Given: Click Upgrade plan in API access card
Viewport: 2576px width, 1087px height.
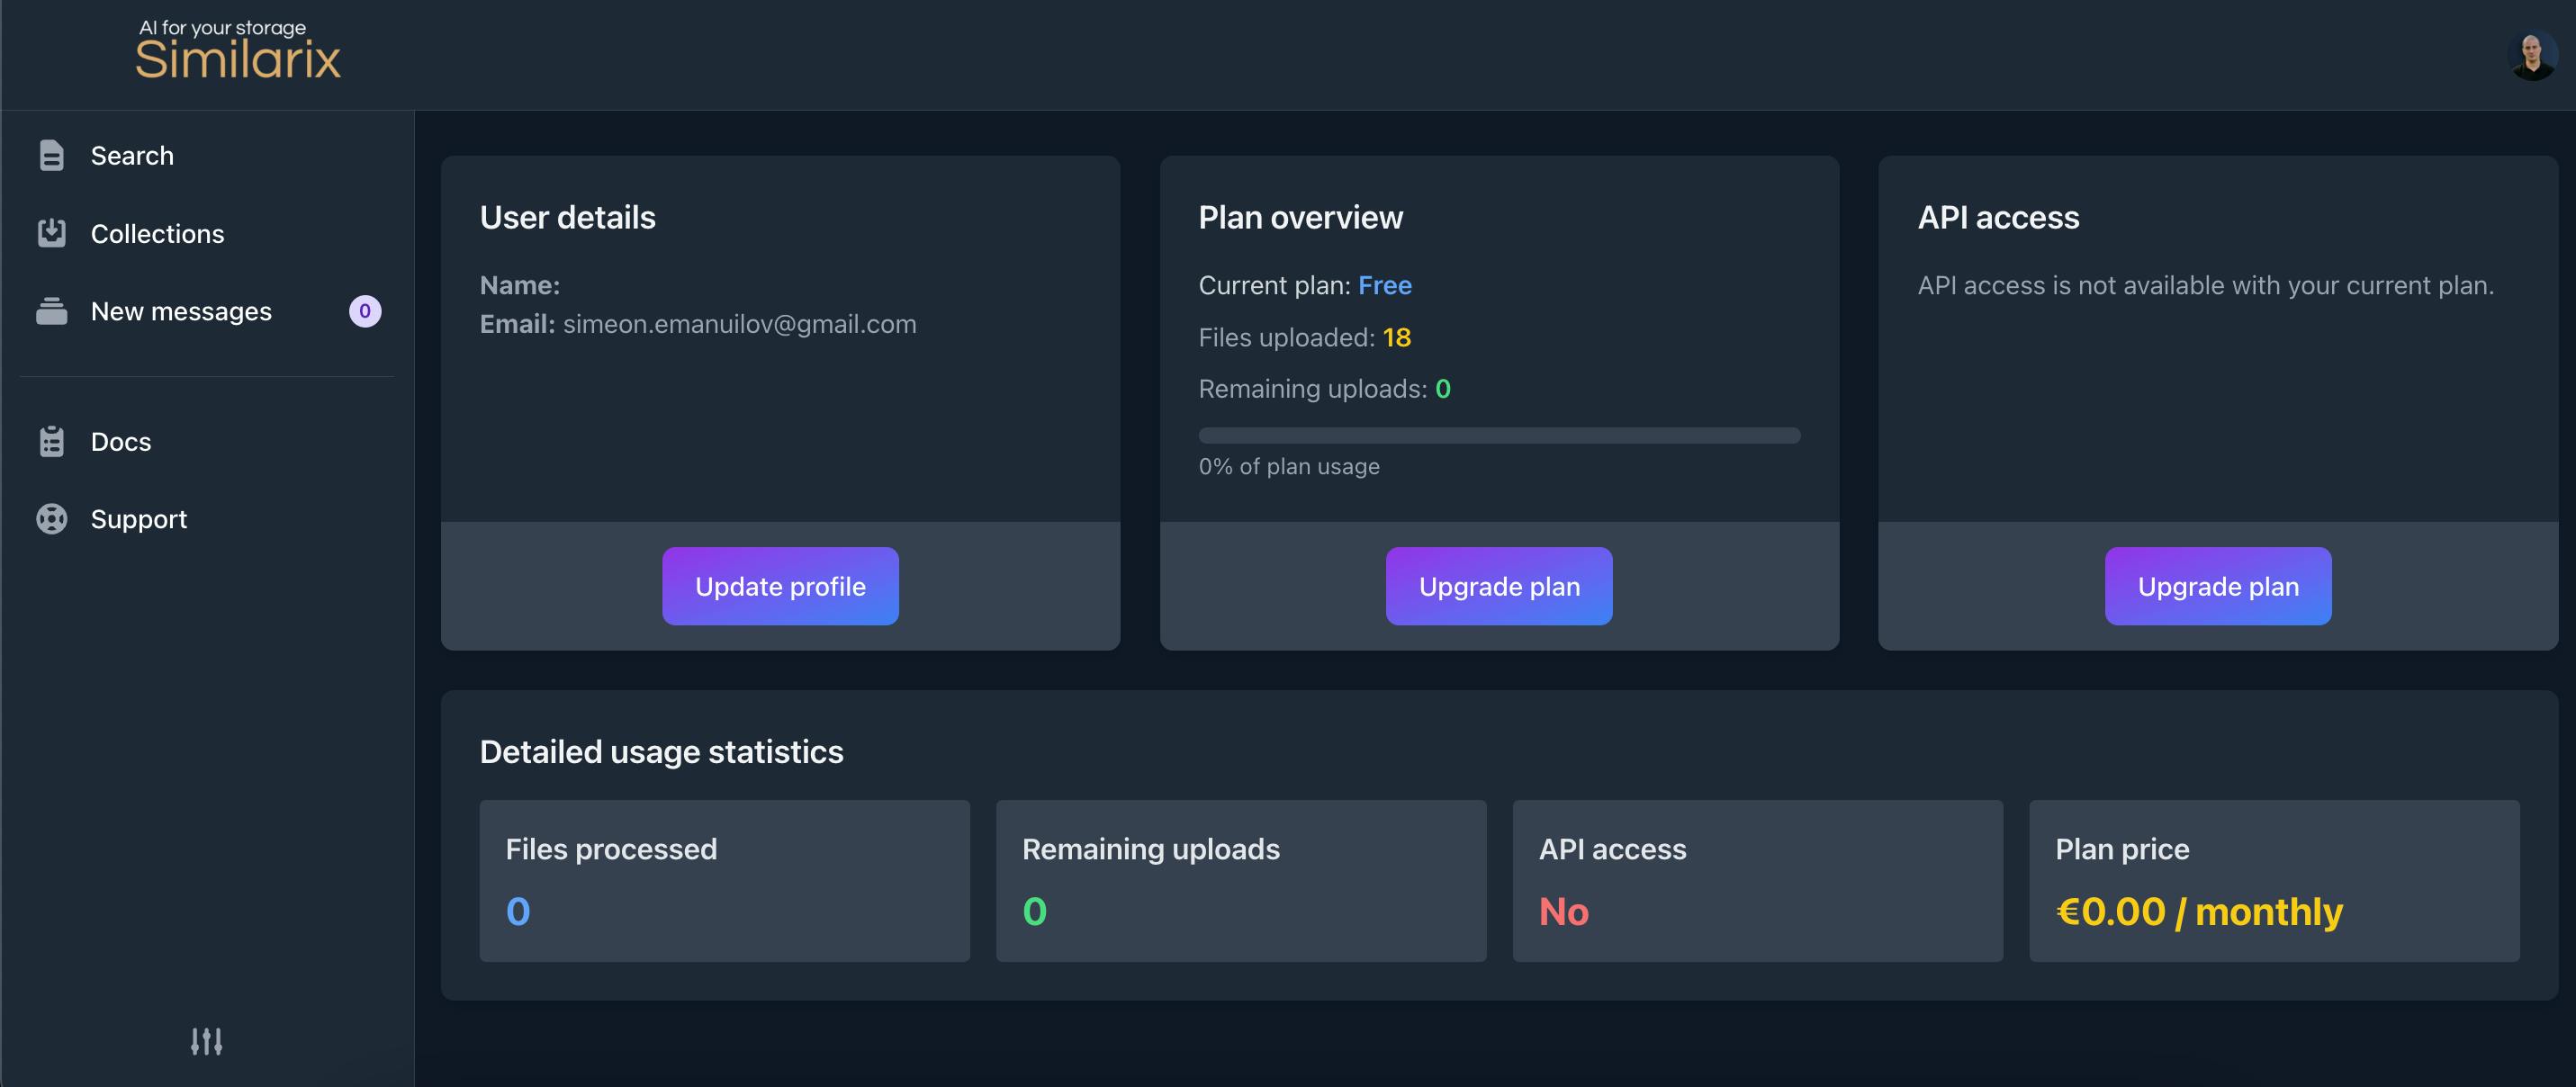Looking at the screenshot, I should coord(2218,586).
